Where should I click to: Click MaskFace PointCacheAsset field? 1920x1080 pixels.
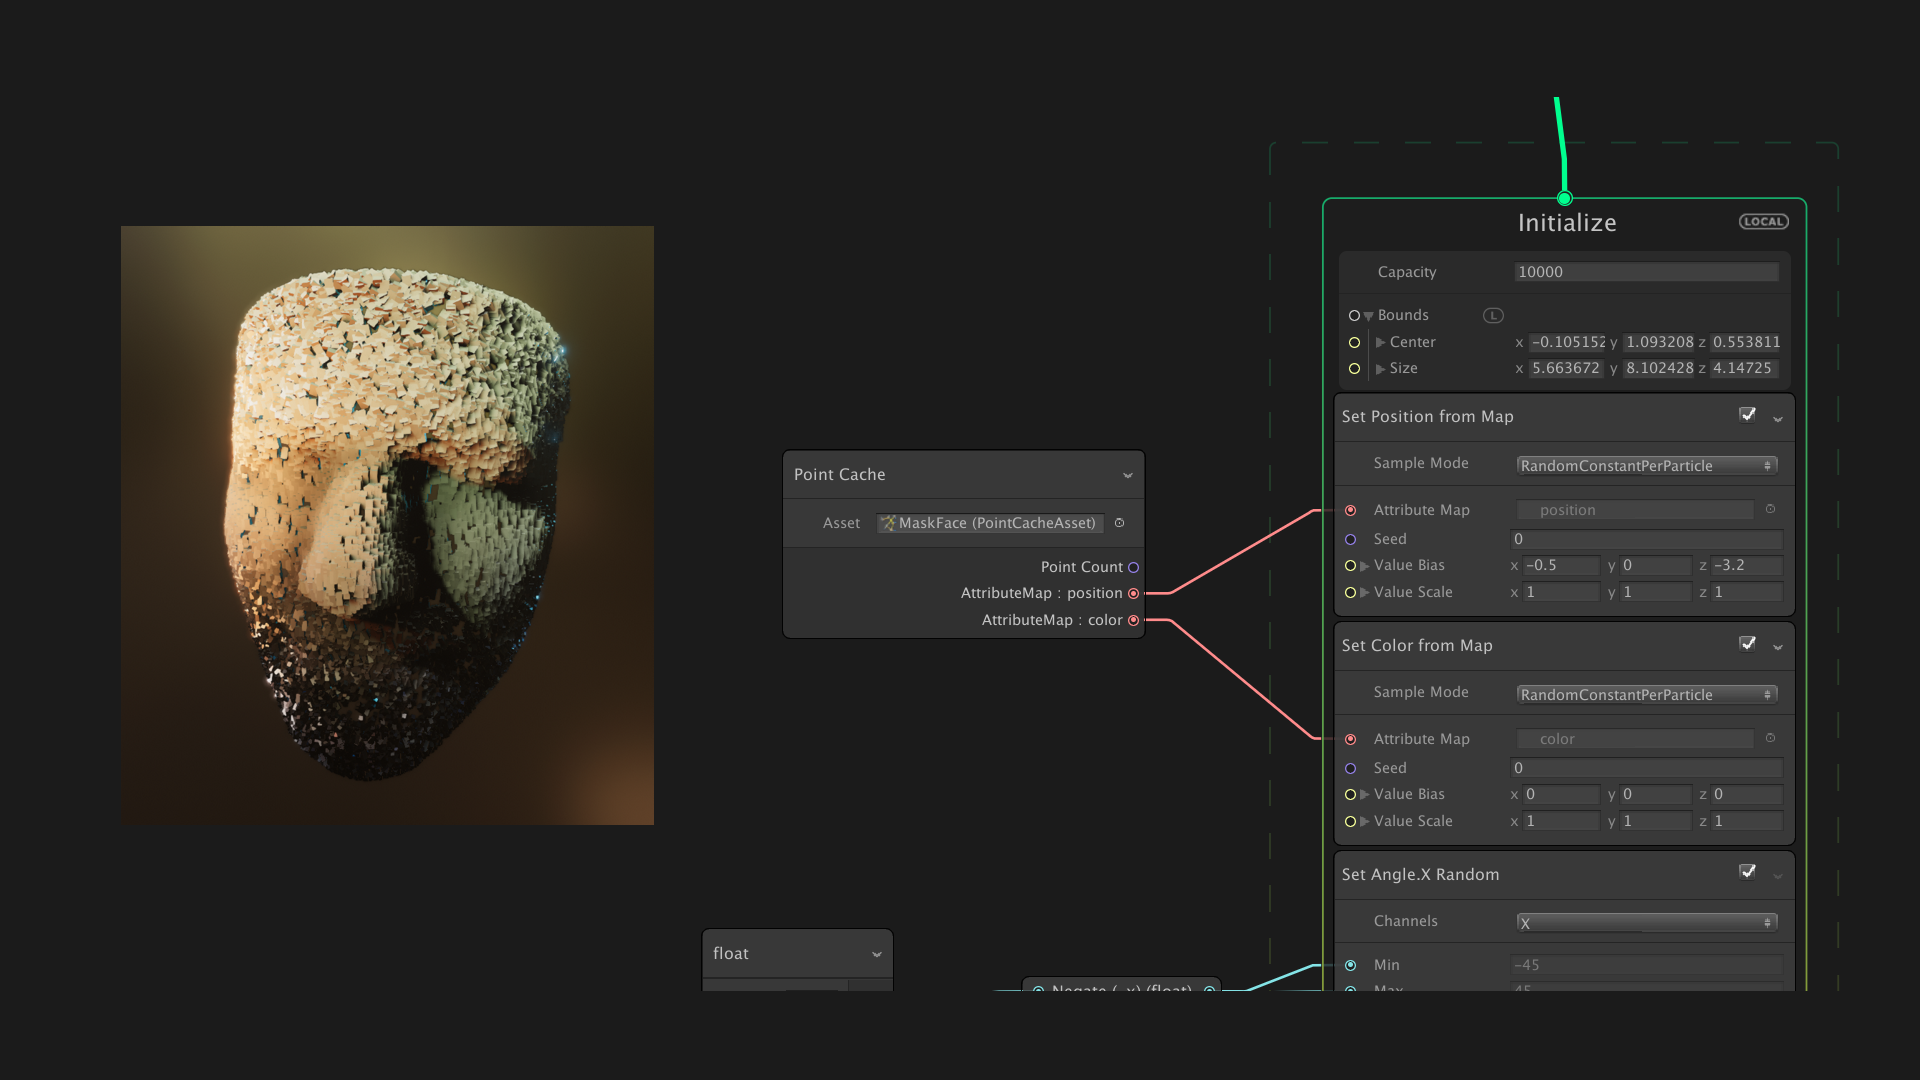point(990,524)
